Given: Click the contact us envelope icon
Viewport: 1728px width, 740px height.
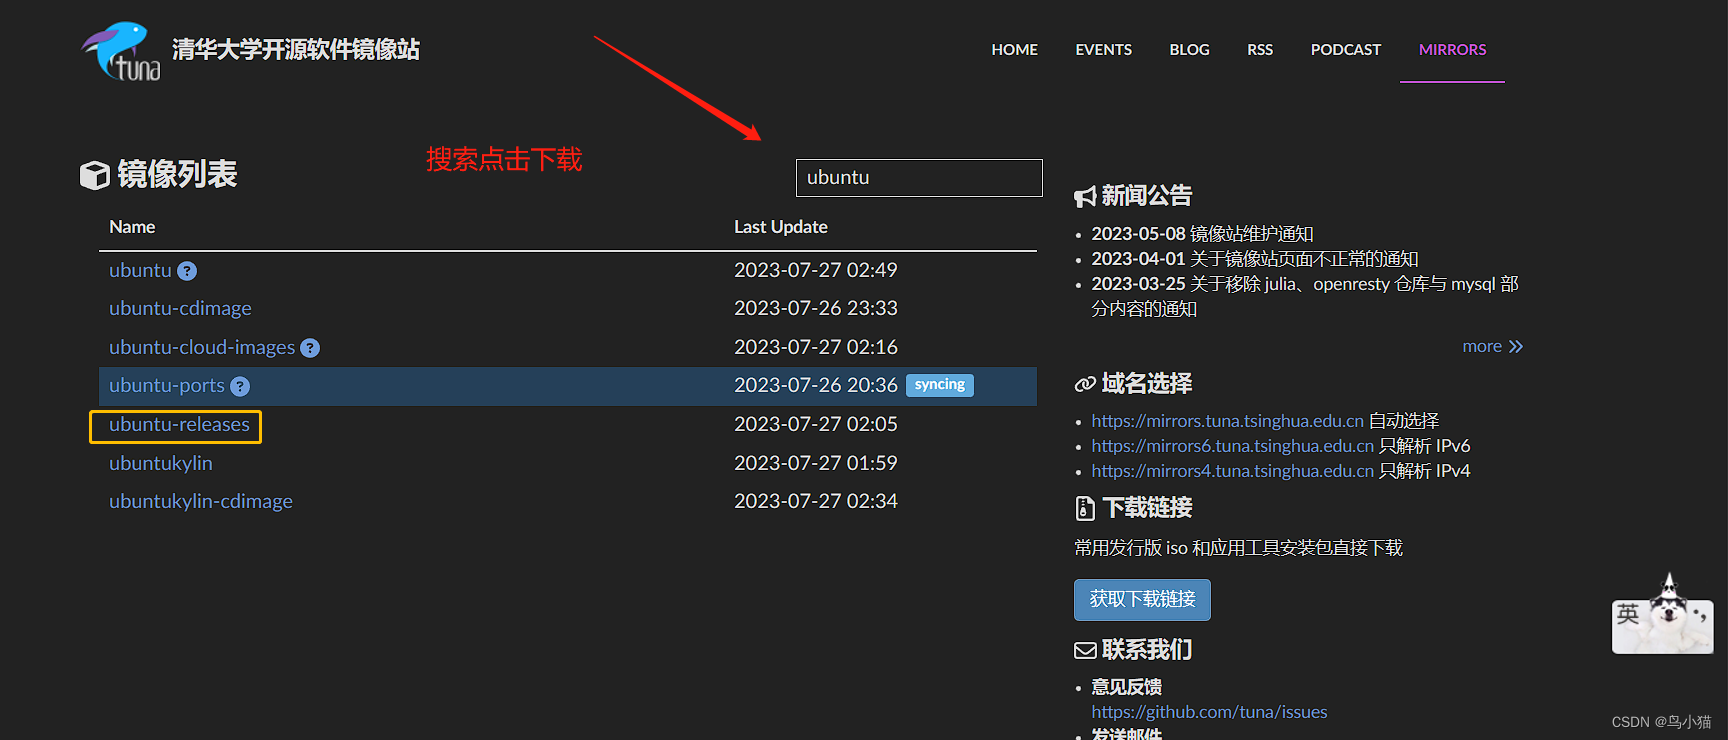Looking at the screenshot, I should [1085, 651].
